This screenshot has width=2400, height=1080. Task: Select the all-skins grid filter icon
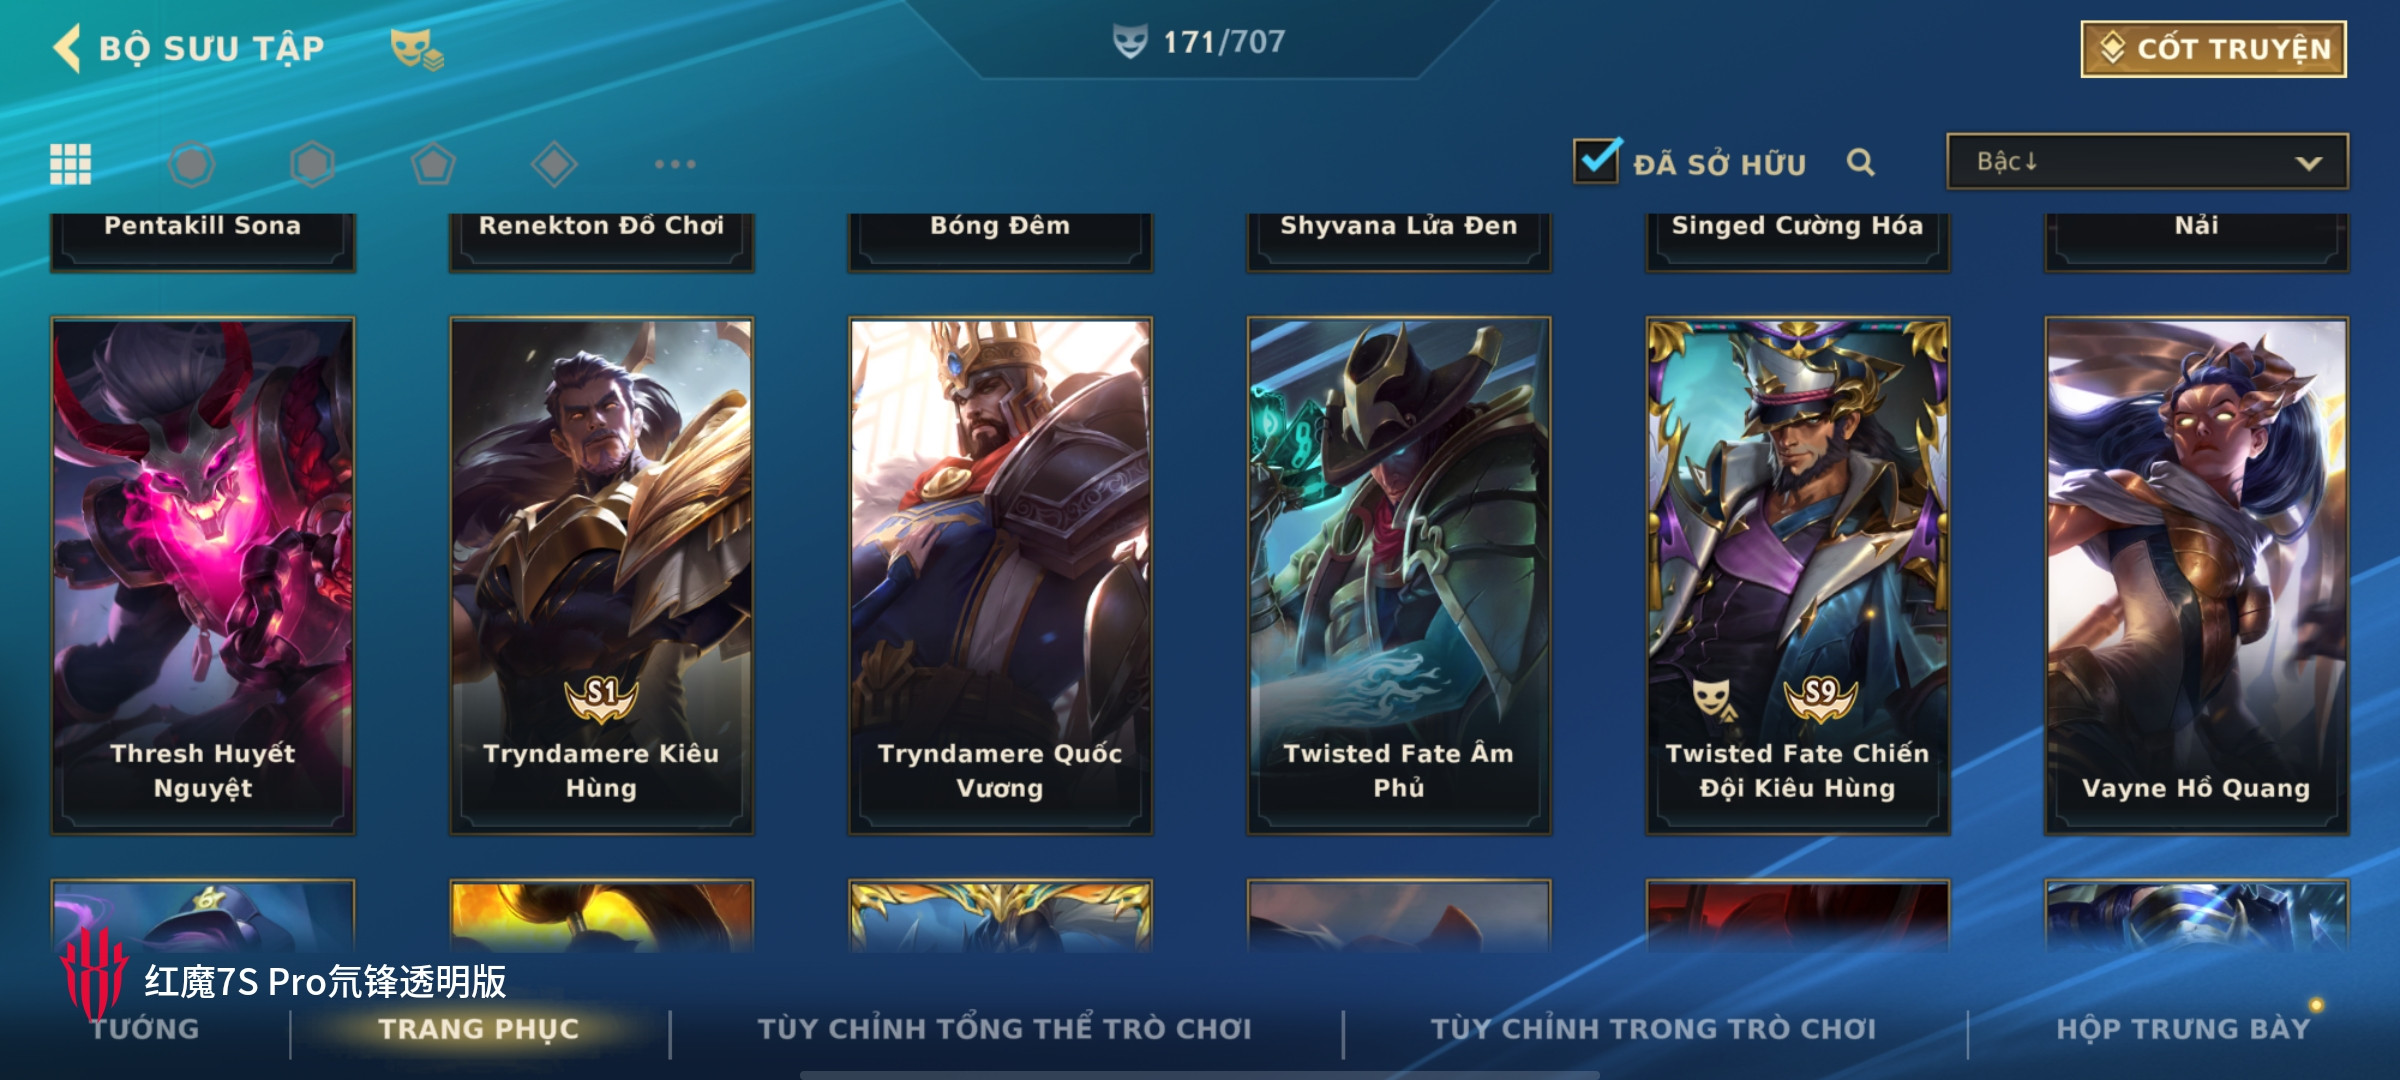coord(71,164)
